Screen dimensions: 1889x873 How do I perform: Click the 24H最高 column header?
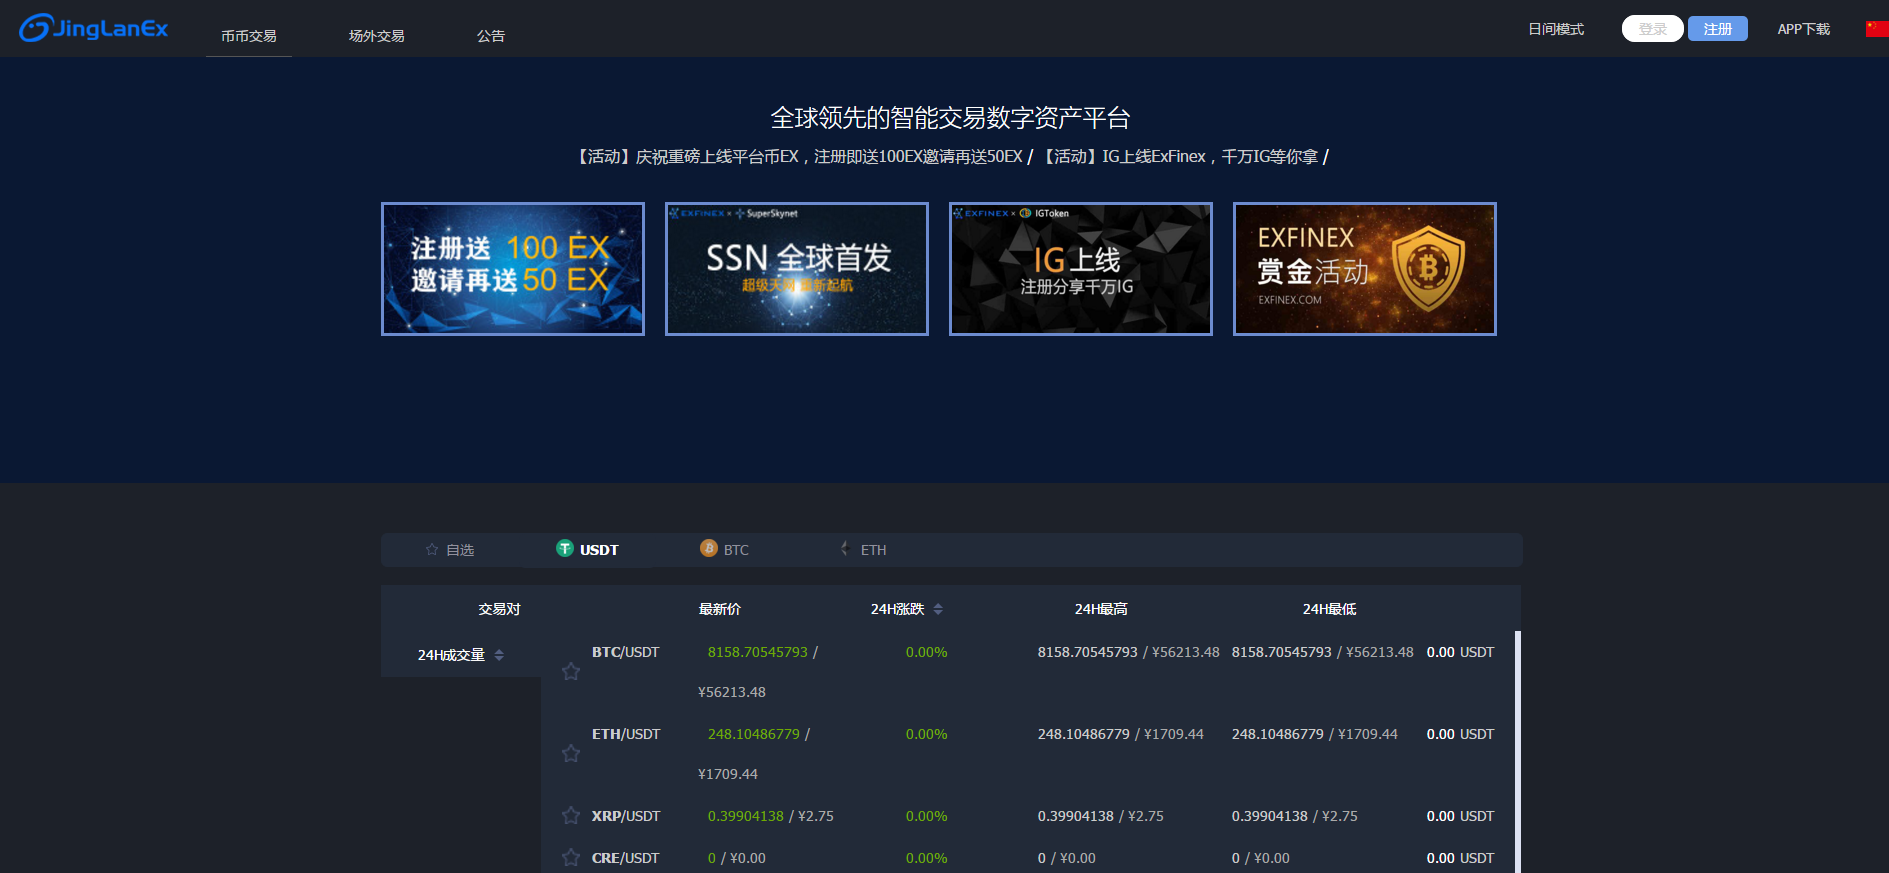(1101, 609)
